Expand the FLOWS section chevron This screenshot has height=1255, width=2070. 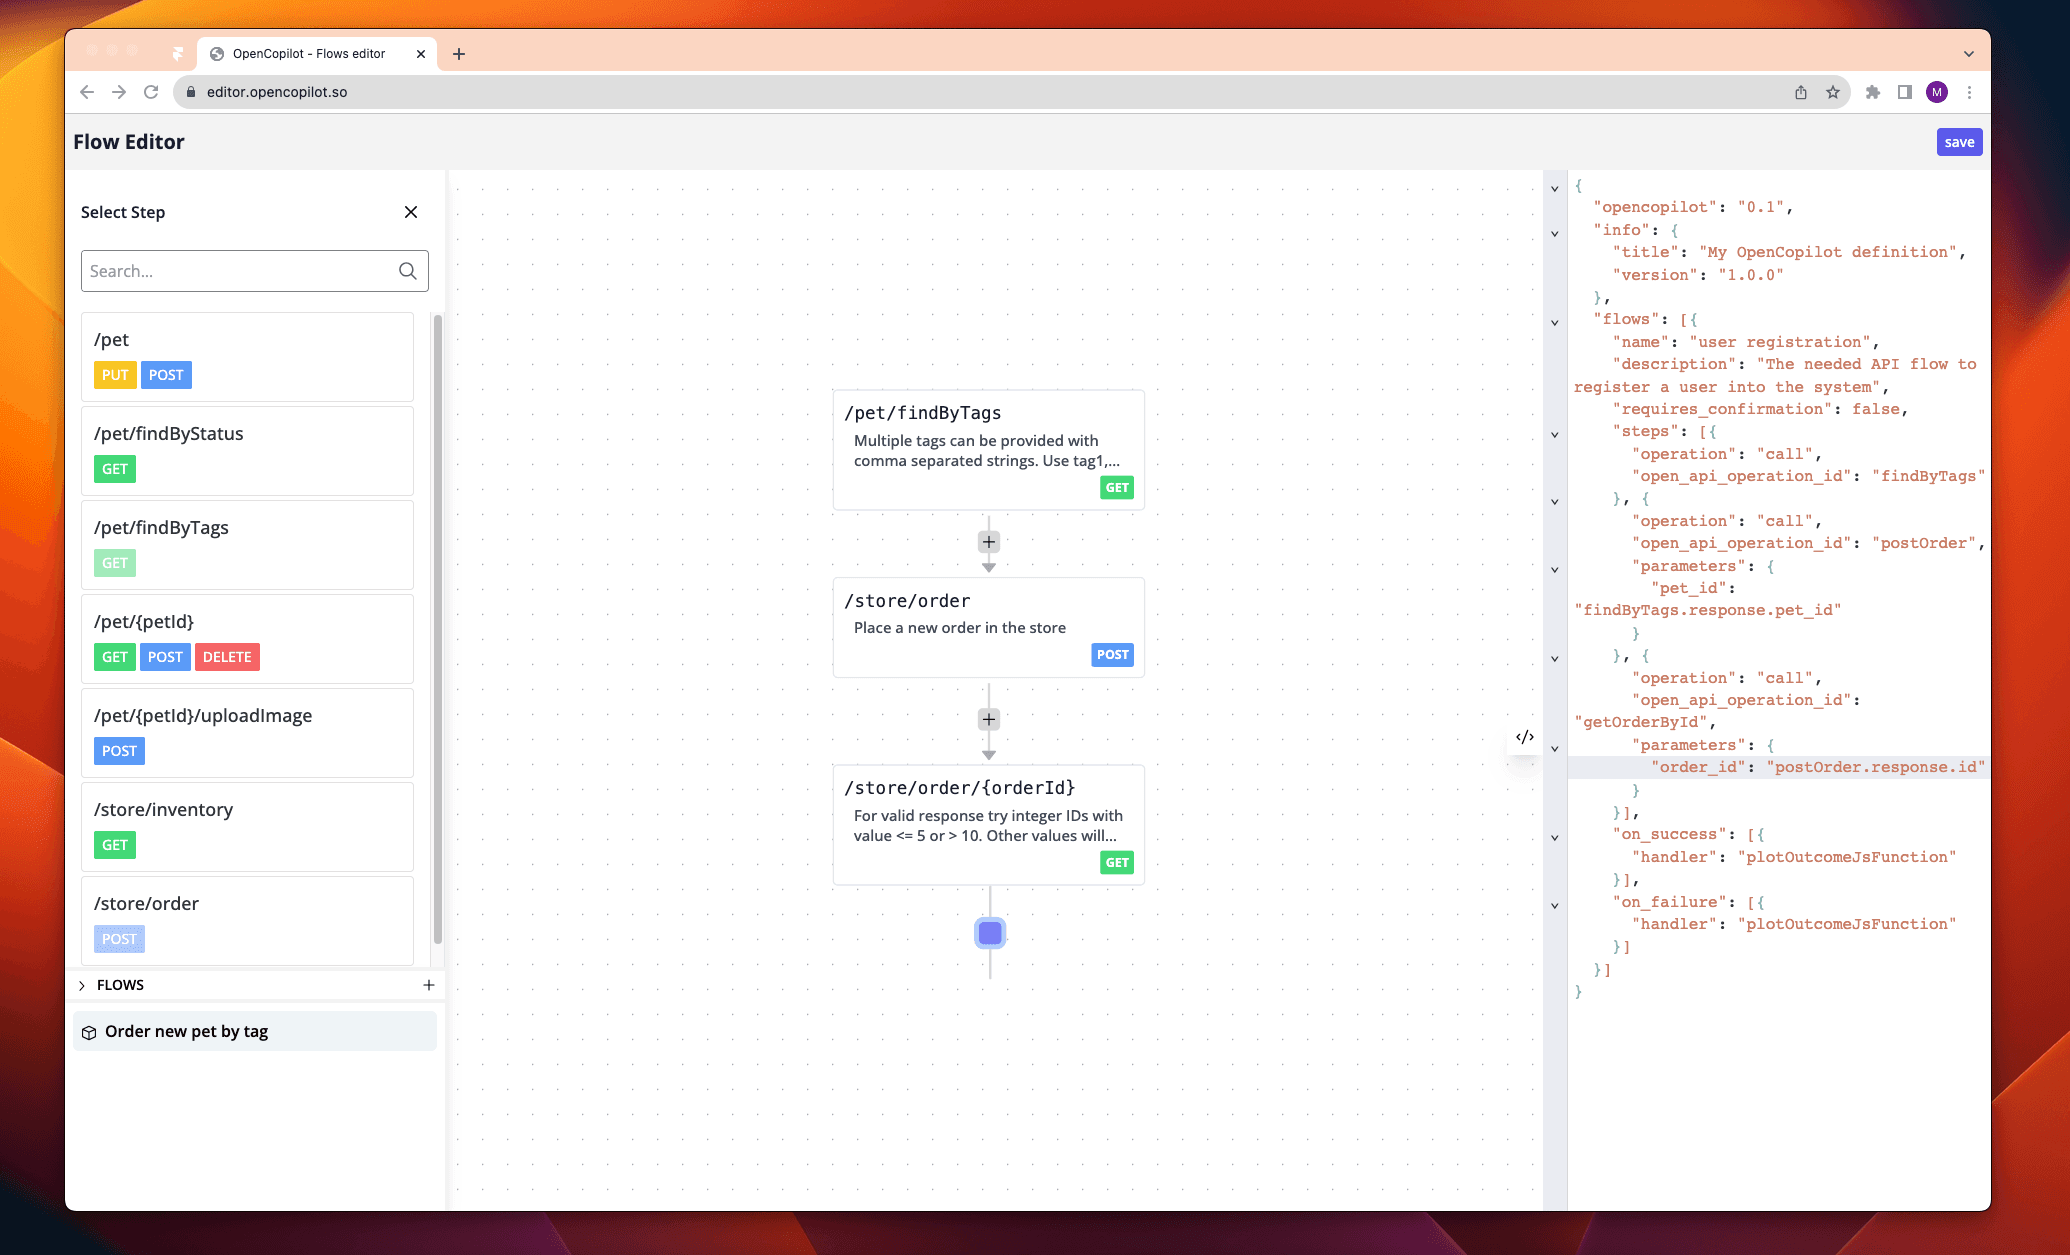point(82,985)
